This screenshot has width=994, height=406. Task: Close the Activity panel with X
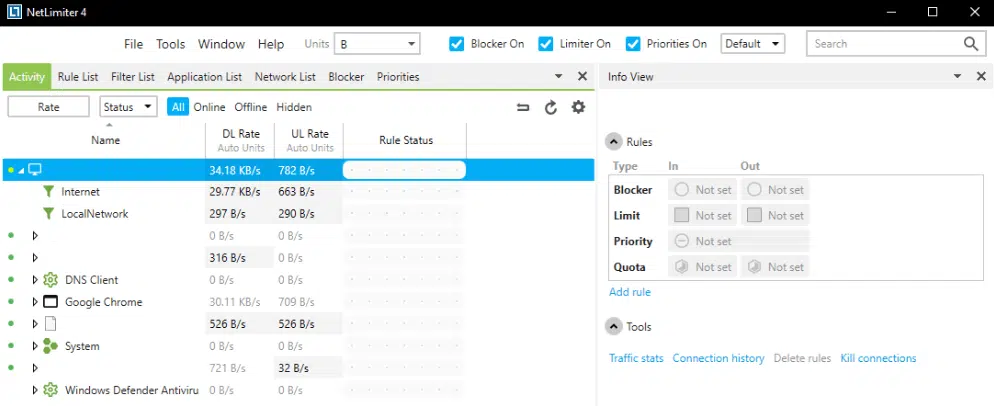[x=583, y=76]
